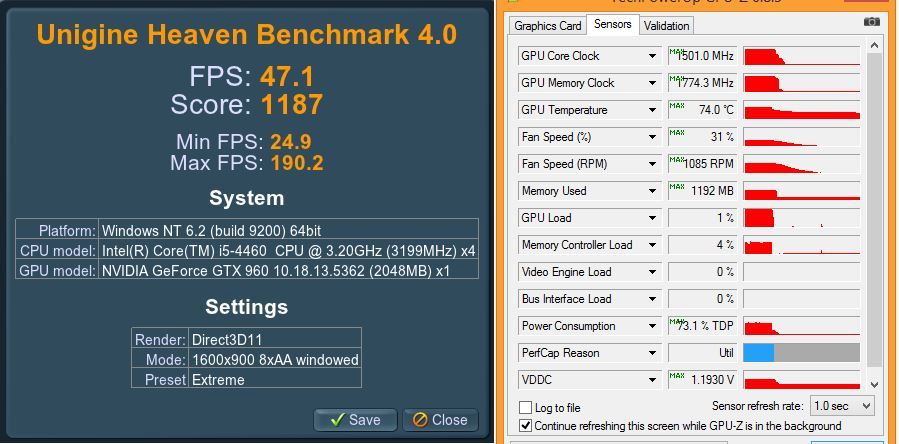The image size is (899, 444).
Task: Uncheck Continue refreshing in background
Action: pos(525,426)
